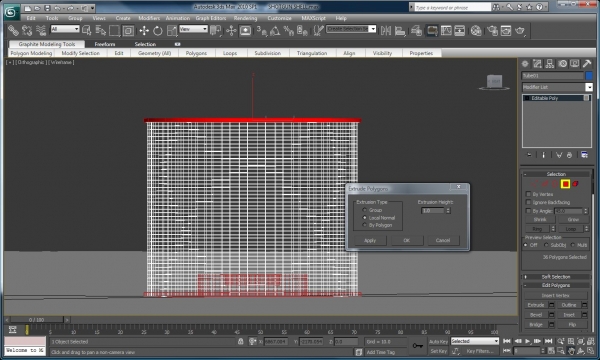
Task: Select Off preview selection radio
Action: pyautogui.click(x=525, y=245)
